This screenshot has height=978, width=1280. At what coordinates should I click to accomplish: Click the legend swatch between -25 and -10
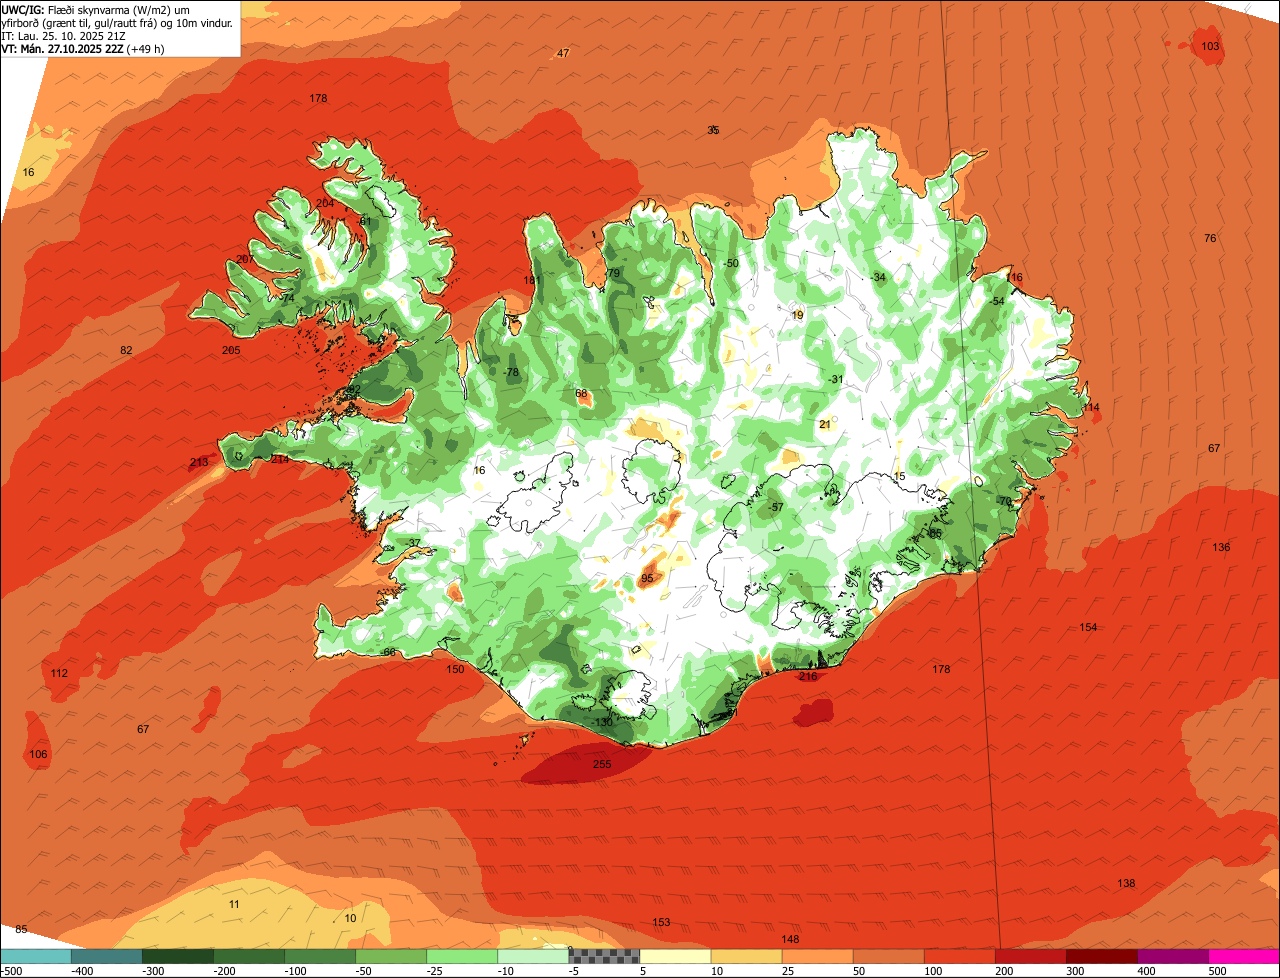(x=462, y=957)
